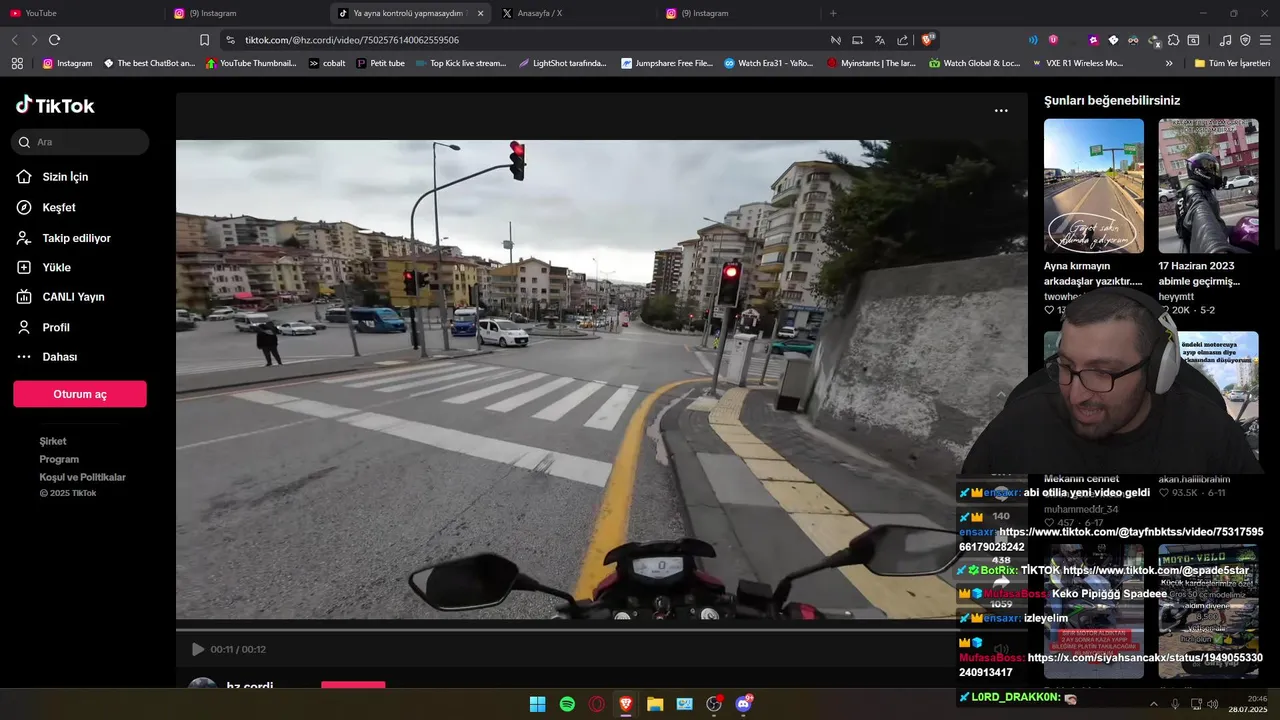The image size is (1280, 720).
Task: Open the TikTok logo home link
Action: coord(55,106)
